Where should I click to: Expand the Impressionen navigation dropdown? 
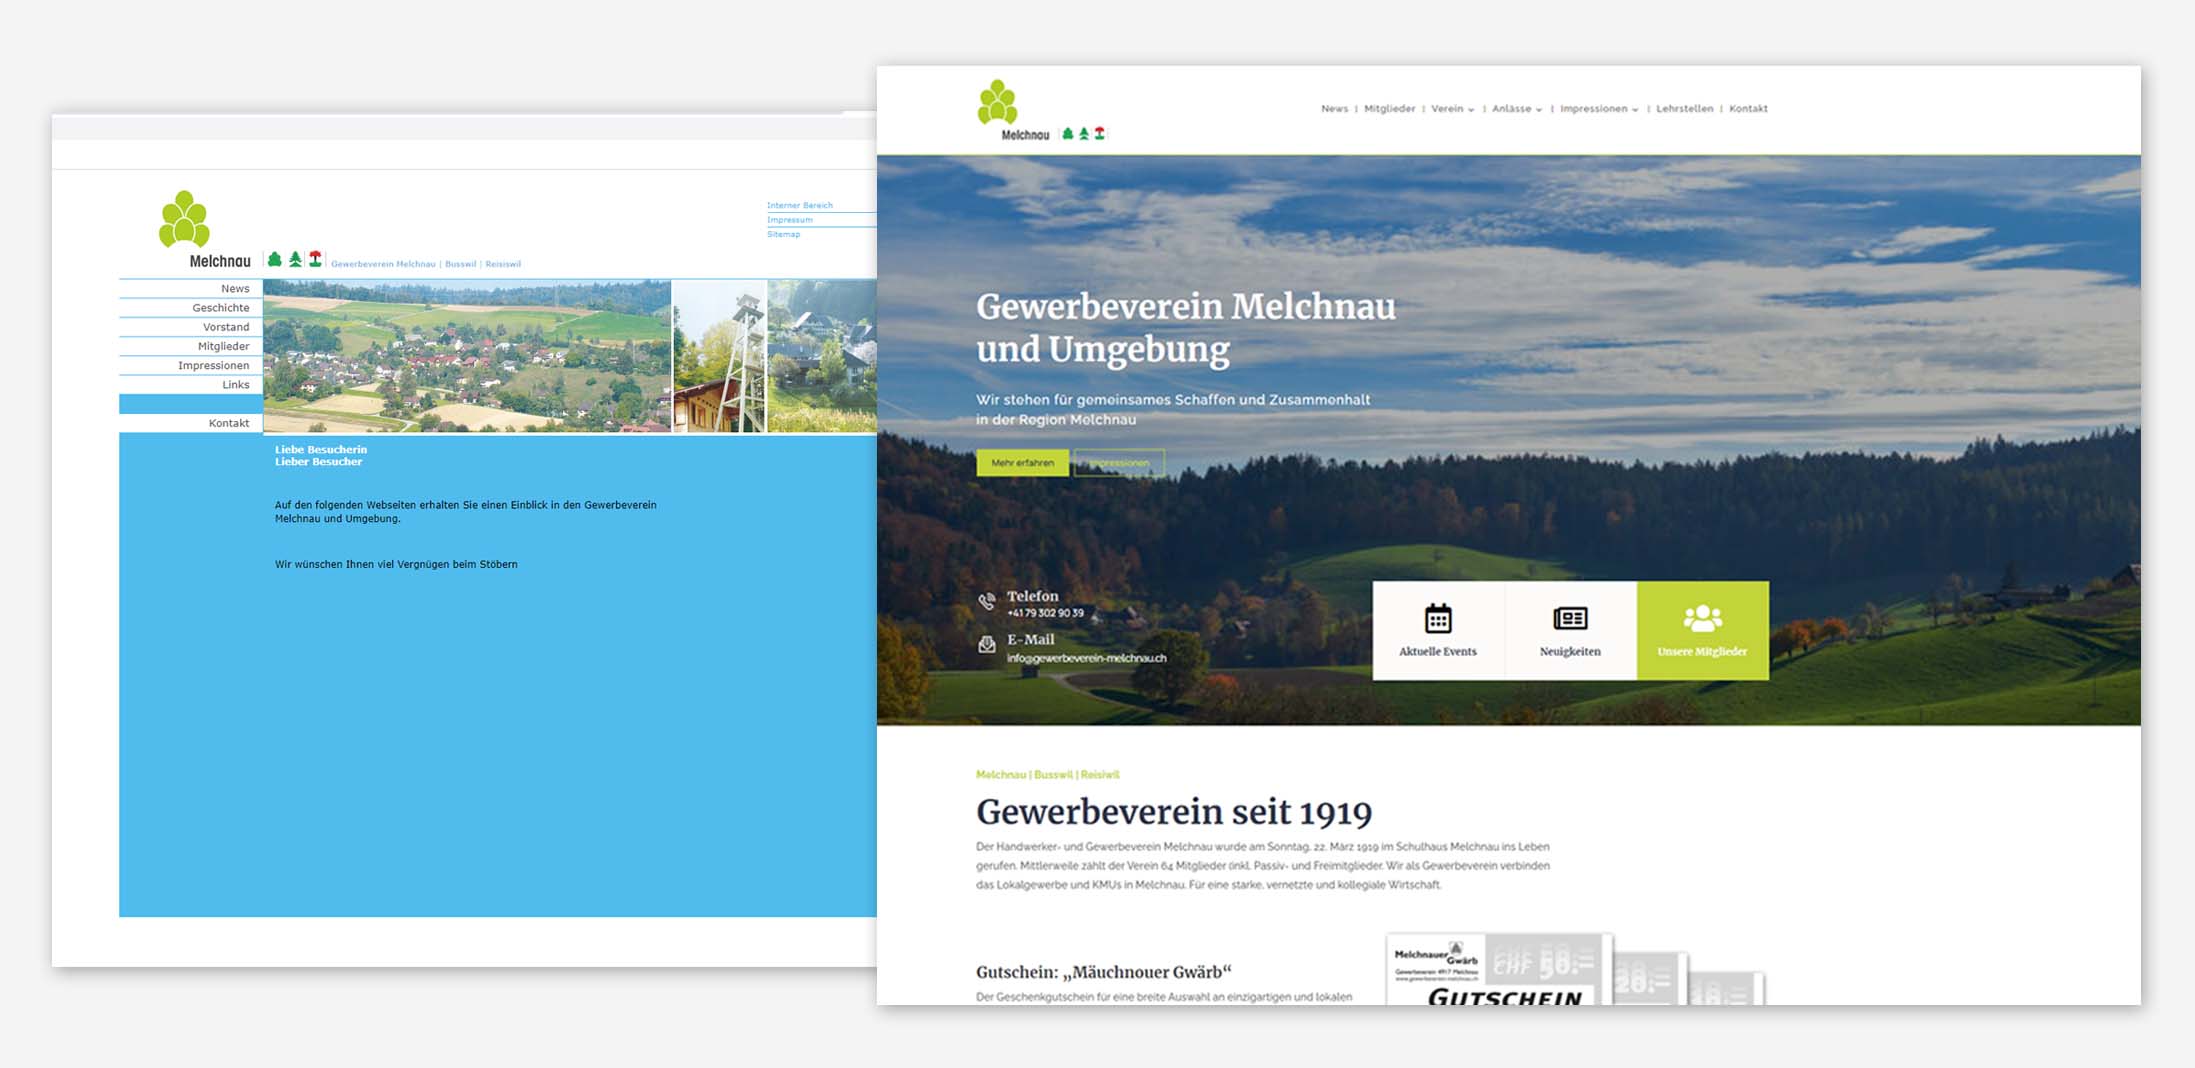tap(1595, 108)
